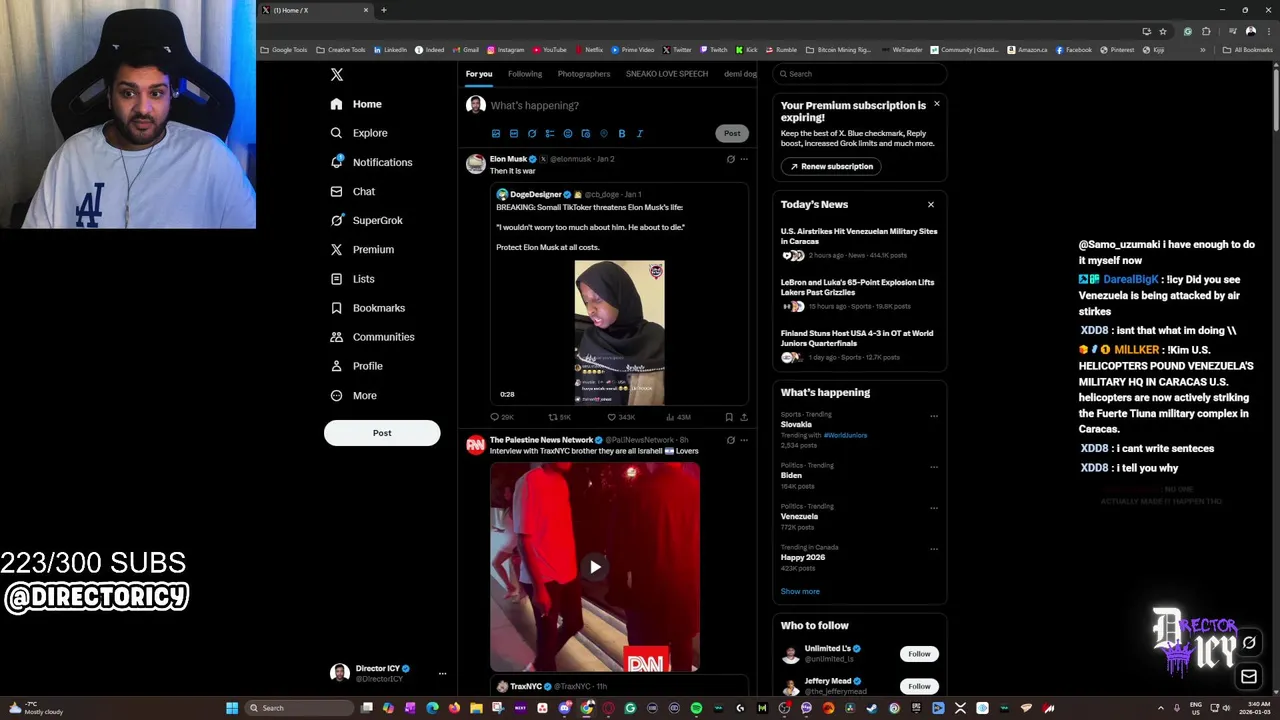The width and height of the screenshot is (1280, 720).
Task: Play the DogeDesigner quoted video
Action: 619,333
